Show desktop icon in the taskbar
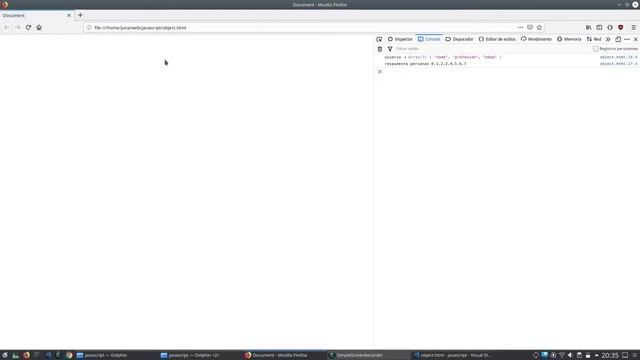The height and width of the screenshot is (360, 640). click(624, 355)
